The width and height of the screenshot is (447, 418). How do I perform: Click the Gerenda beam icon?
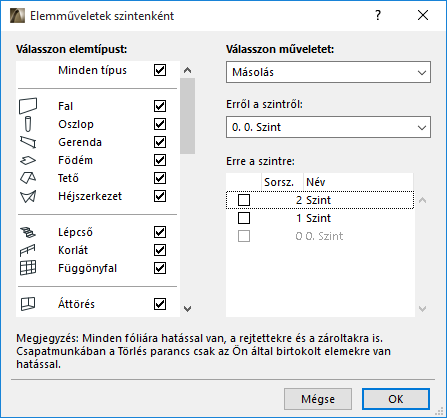(28, 142)
